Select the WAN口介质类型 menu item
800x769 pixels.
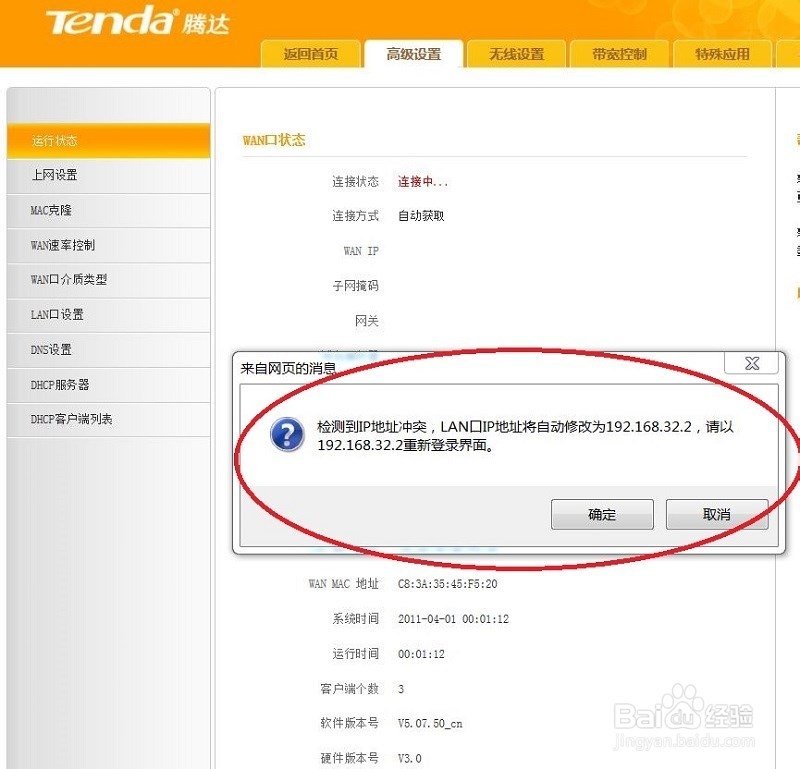[x=109, y=280]
